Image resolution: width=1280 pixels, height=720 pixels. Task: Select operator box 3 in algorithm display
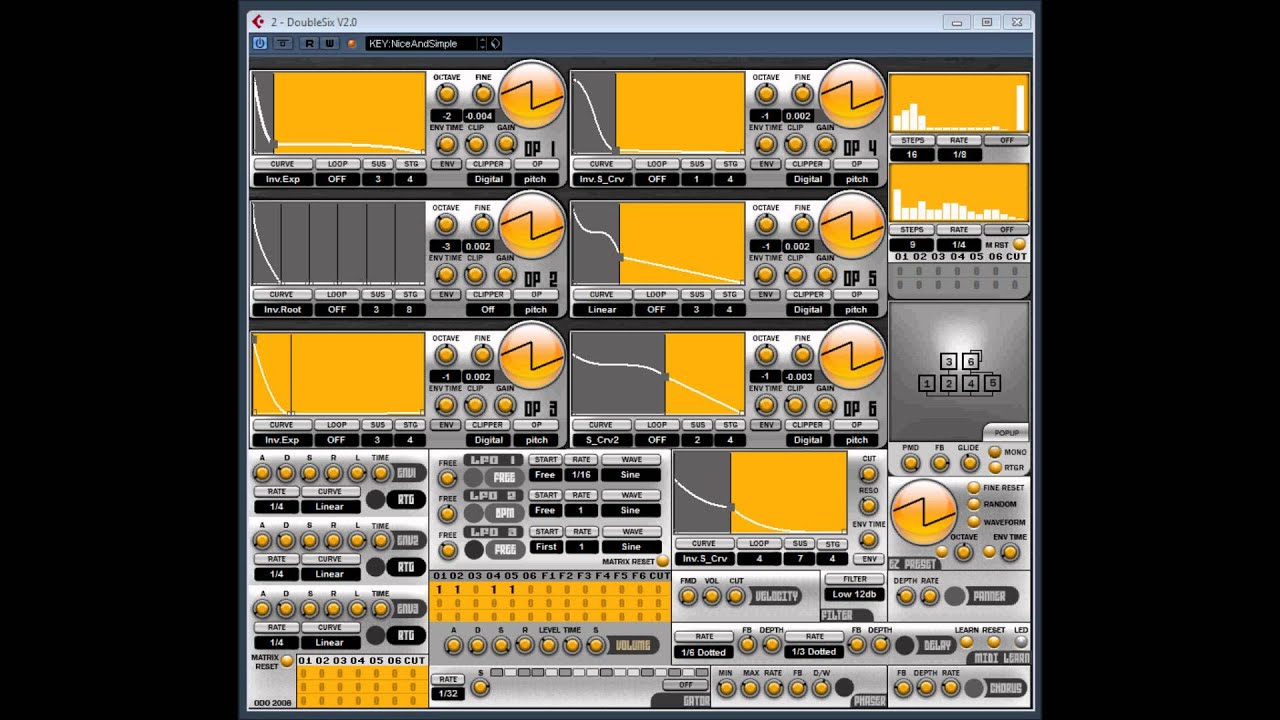[949, 362]
